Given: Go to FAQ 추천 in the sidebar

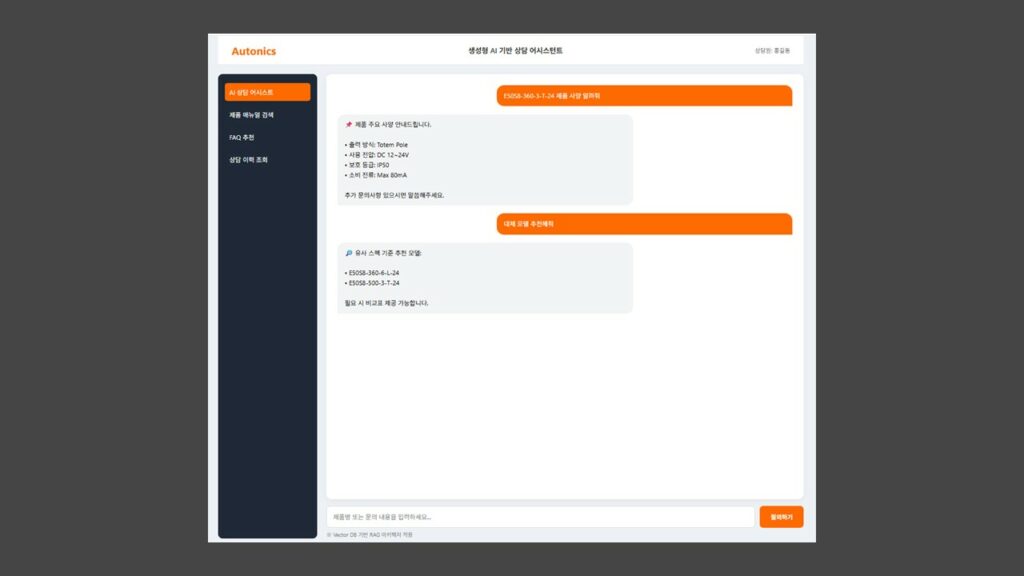Looking at the screenshot, I should [x=242, y=137].
